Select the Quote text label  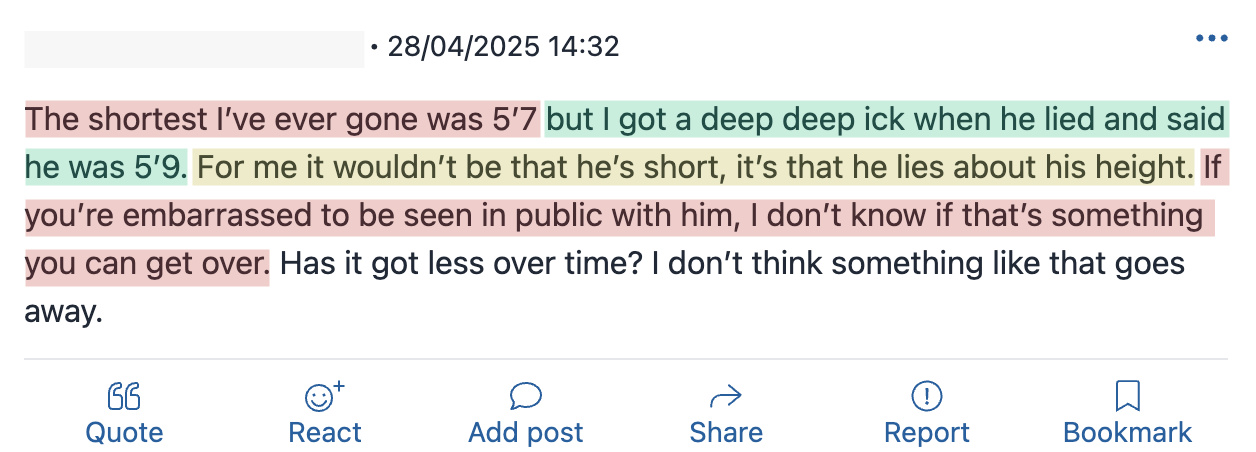(x=124, y=432)
